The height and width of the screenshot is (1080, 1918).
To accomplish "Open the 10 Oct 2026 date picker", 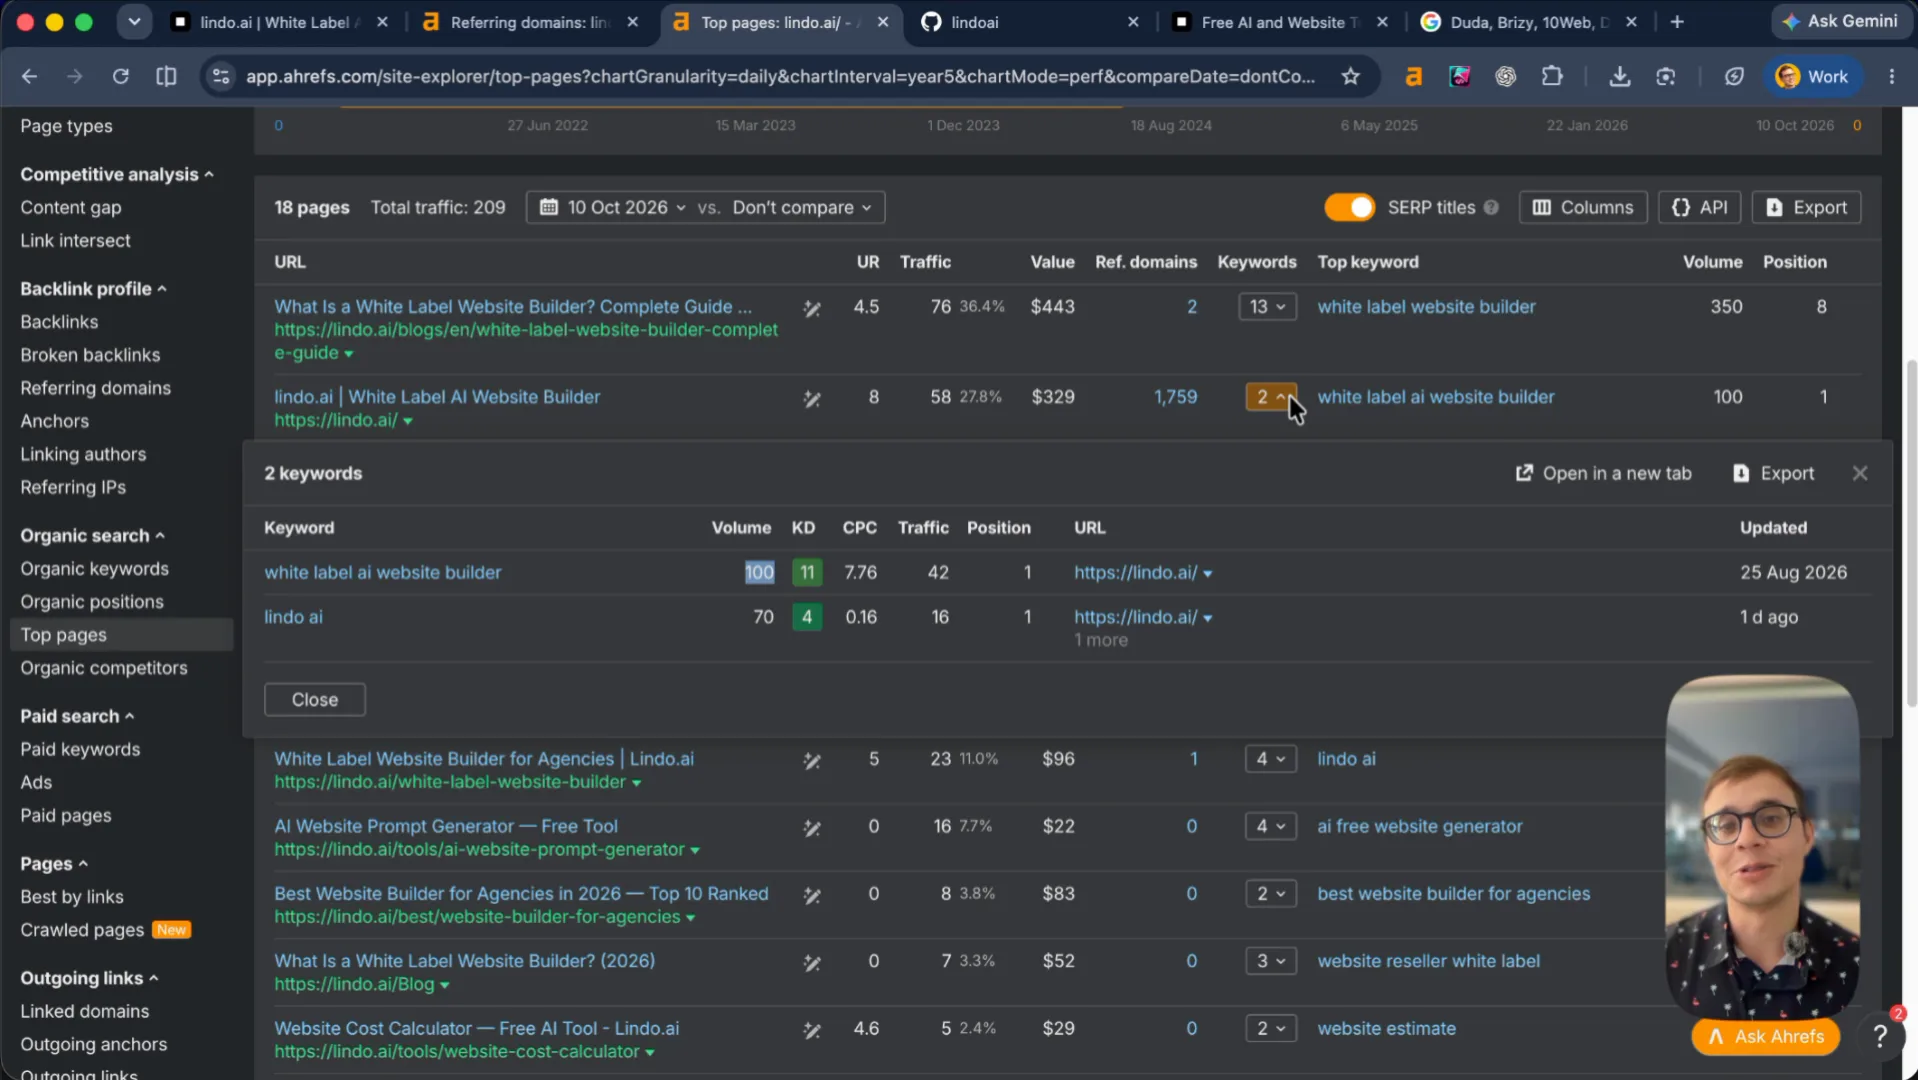I will point(613,207).
